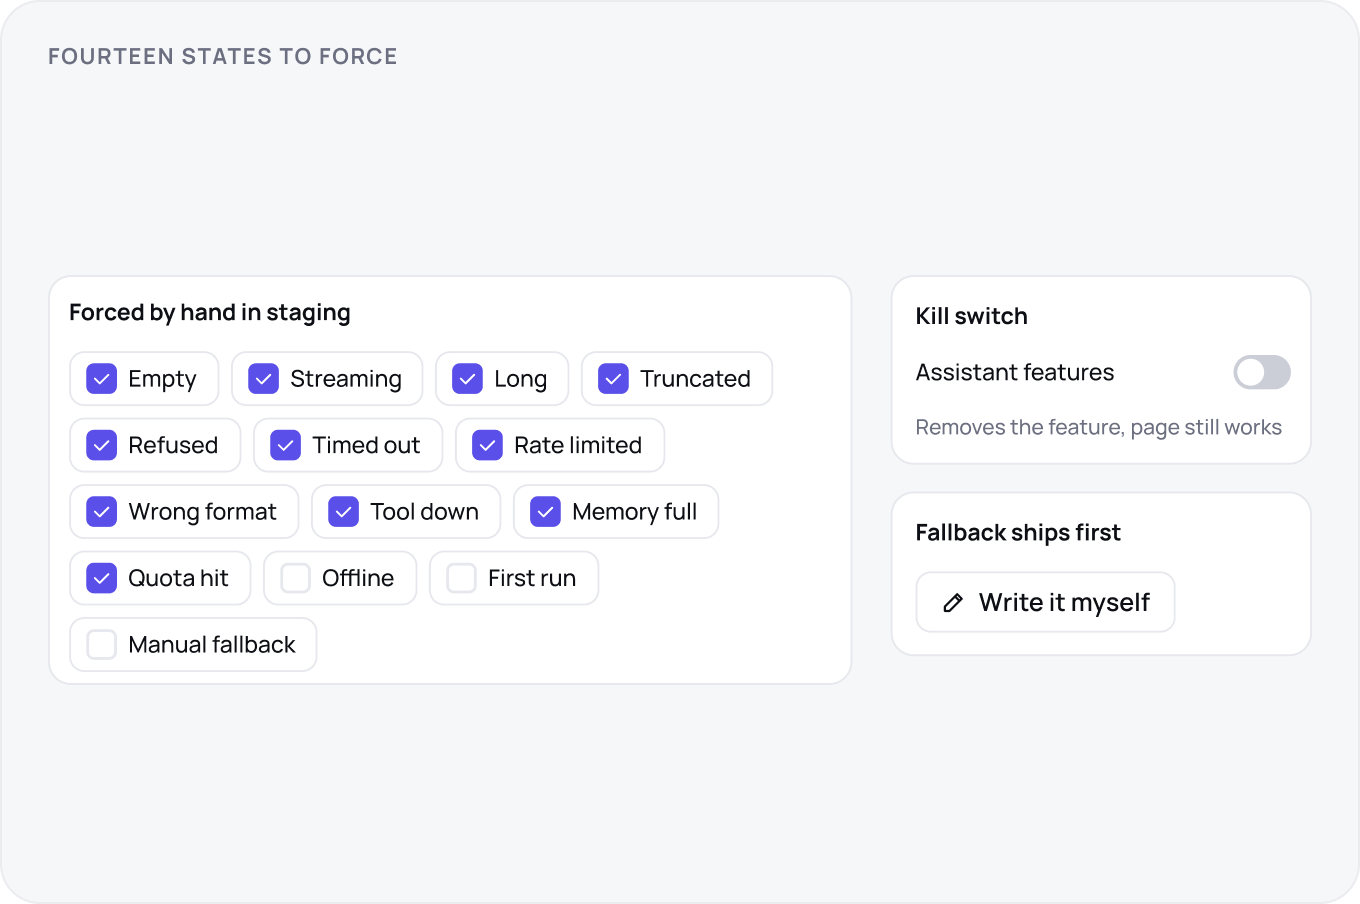The width and height of the screenshot is (1360, 904).
Task: Uncheck the Refused checkbox
Action: pyautogui.click(x=102, y=445)
